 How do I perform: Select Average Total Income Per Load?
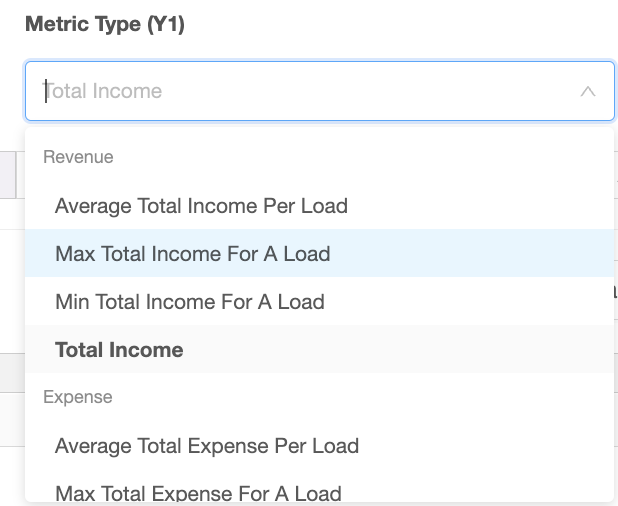[x=320, y=206]
